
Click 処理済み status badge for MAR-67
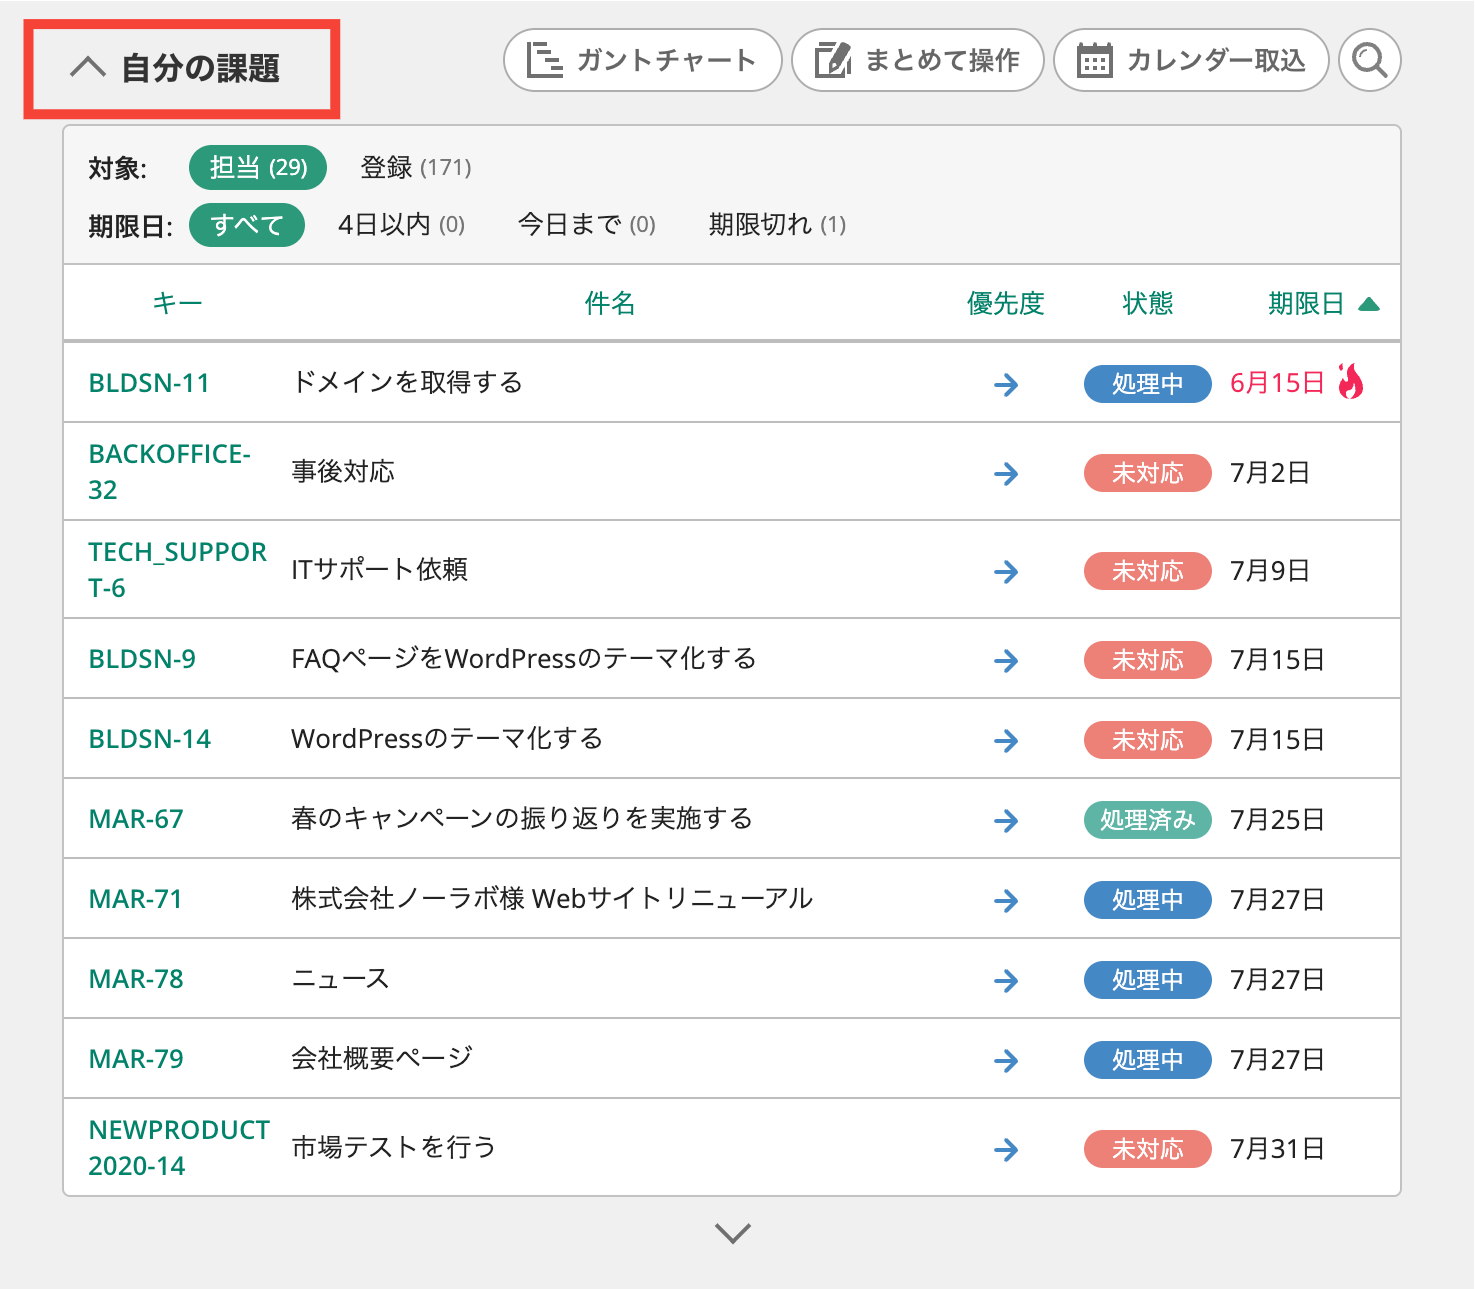point(1147,820)
